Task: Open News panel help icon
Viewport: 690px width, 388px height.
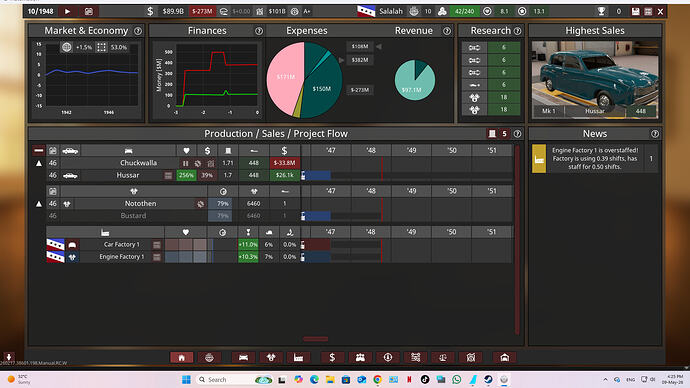Action: [x=655, y=134]
